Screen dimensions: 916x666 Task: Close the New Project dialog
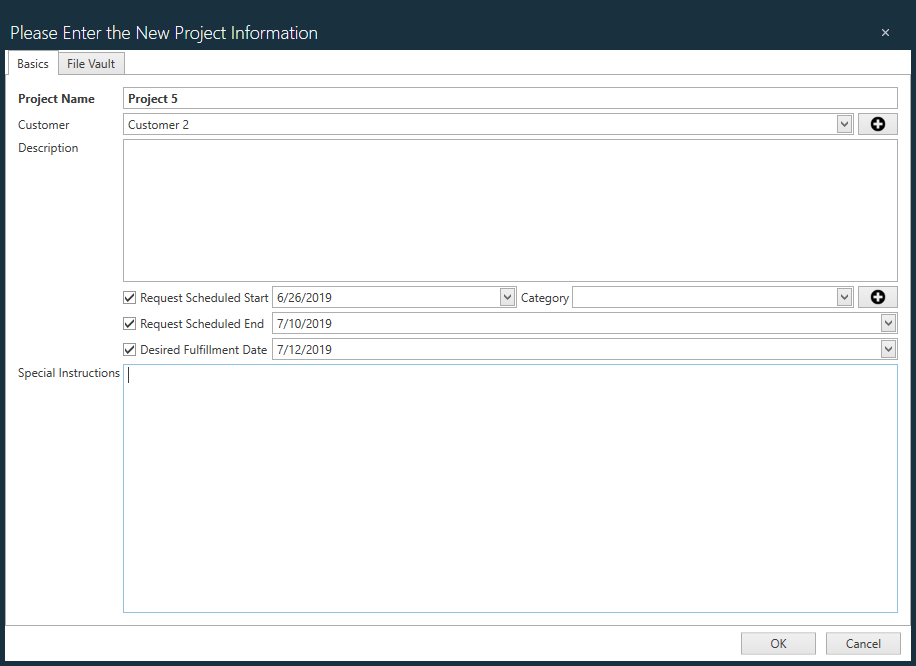pos(885,32)
